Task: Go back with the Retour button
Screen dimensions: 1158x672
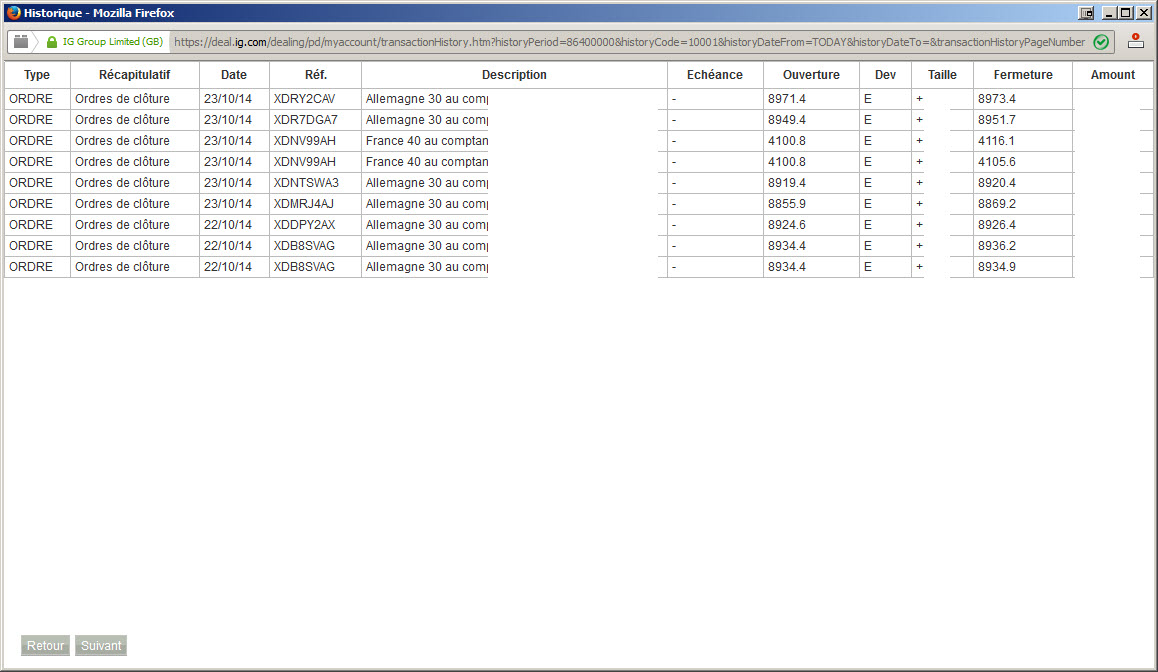Action: (45, 645)
